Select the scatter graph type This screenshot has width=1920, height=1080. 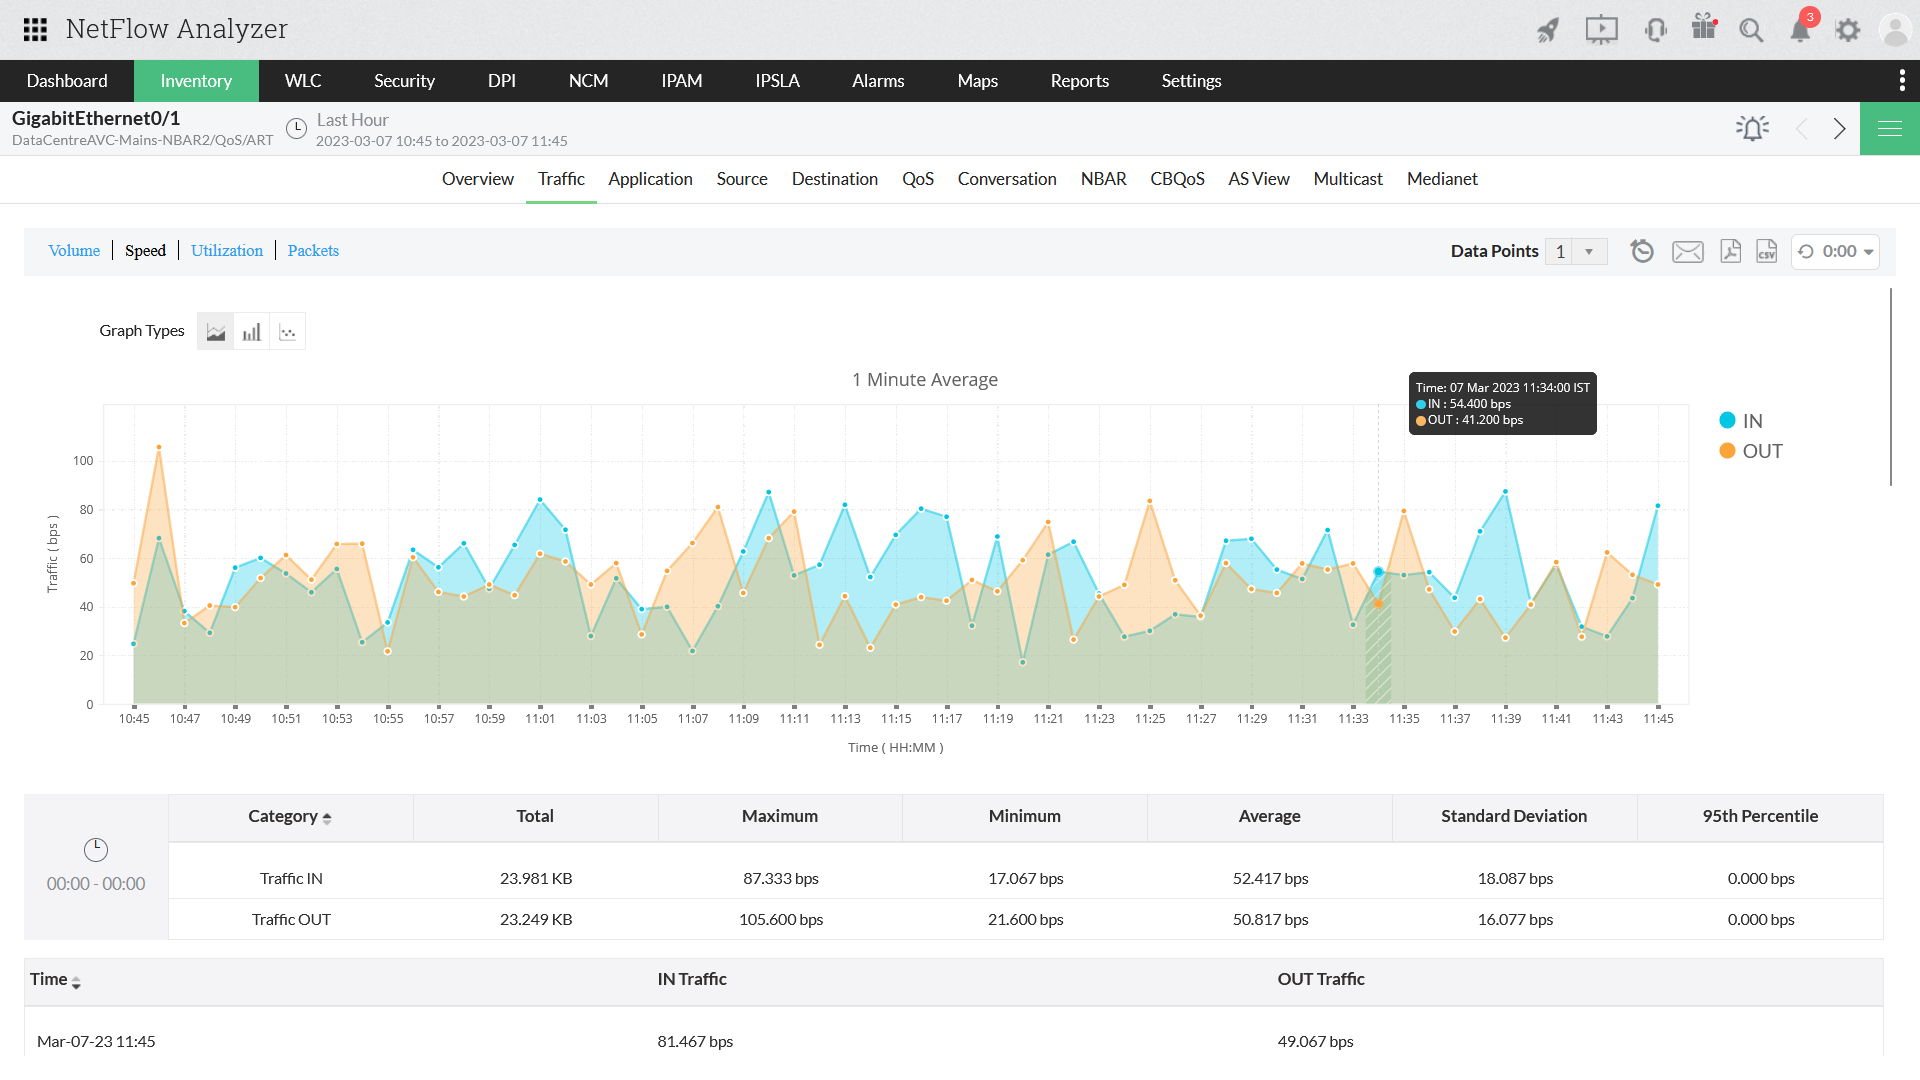pyautogui.click(x=287, y=330)
